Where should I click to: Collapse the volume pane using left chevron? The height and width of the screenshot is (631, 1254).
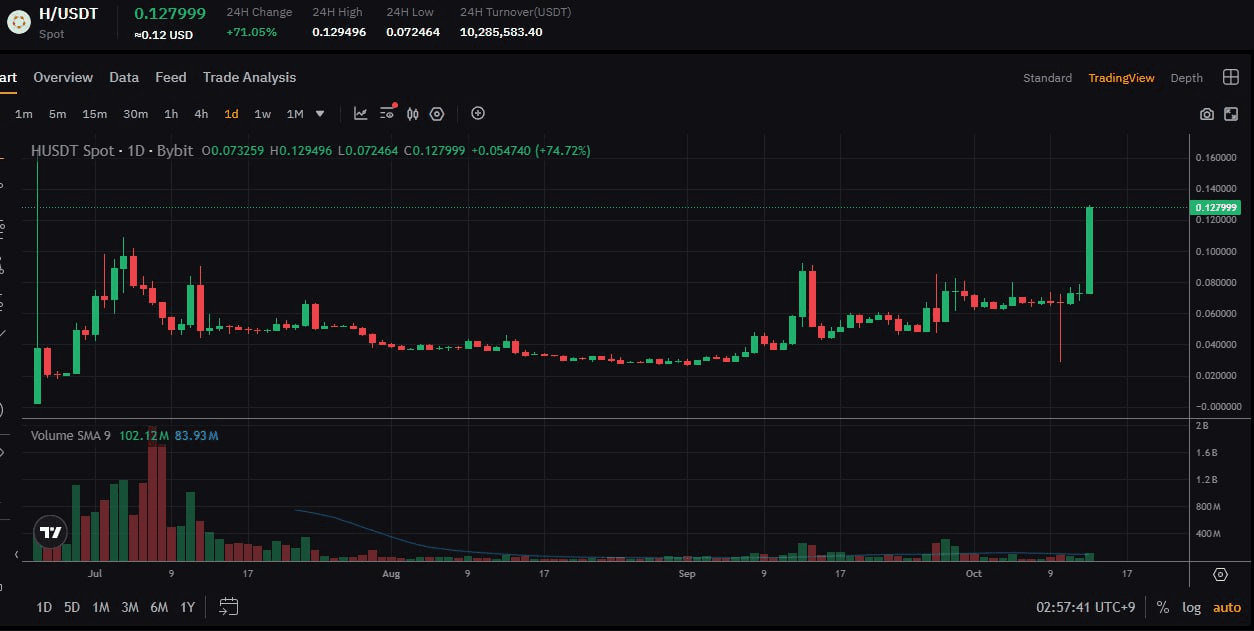[x=16, y=553]
